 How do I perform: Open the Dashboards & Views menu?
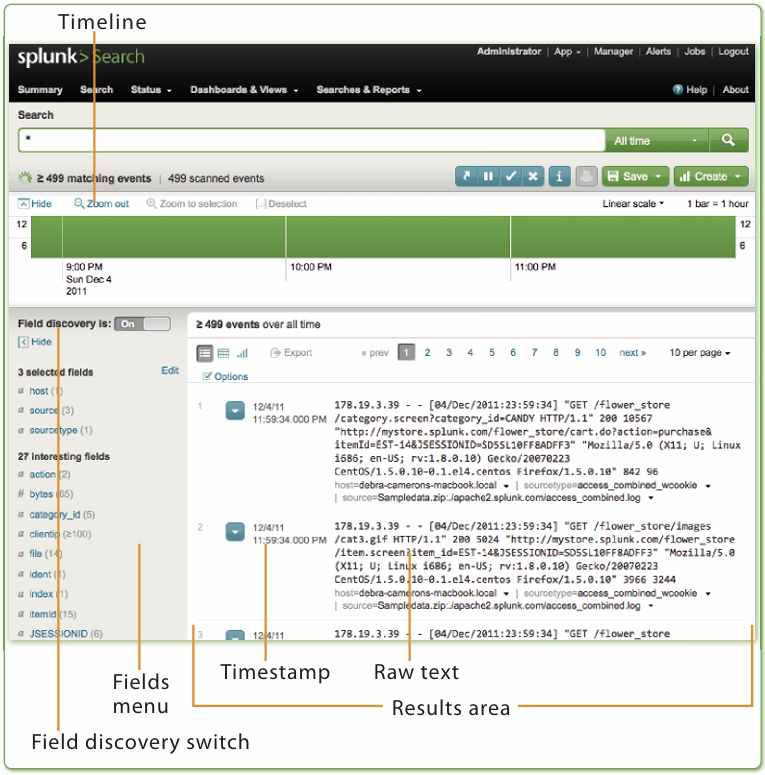244,90
